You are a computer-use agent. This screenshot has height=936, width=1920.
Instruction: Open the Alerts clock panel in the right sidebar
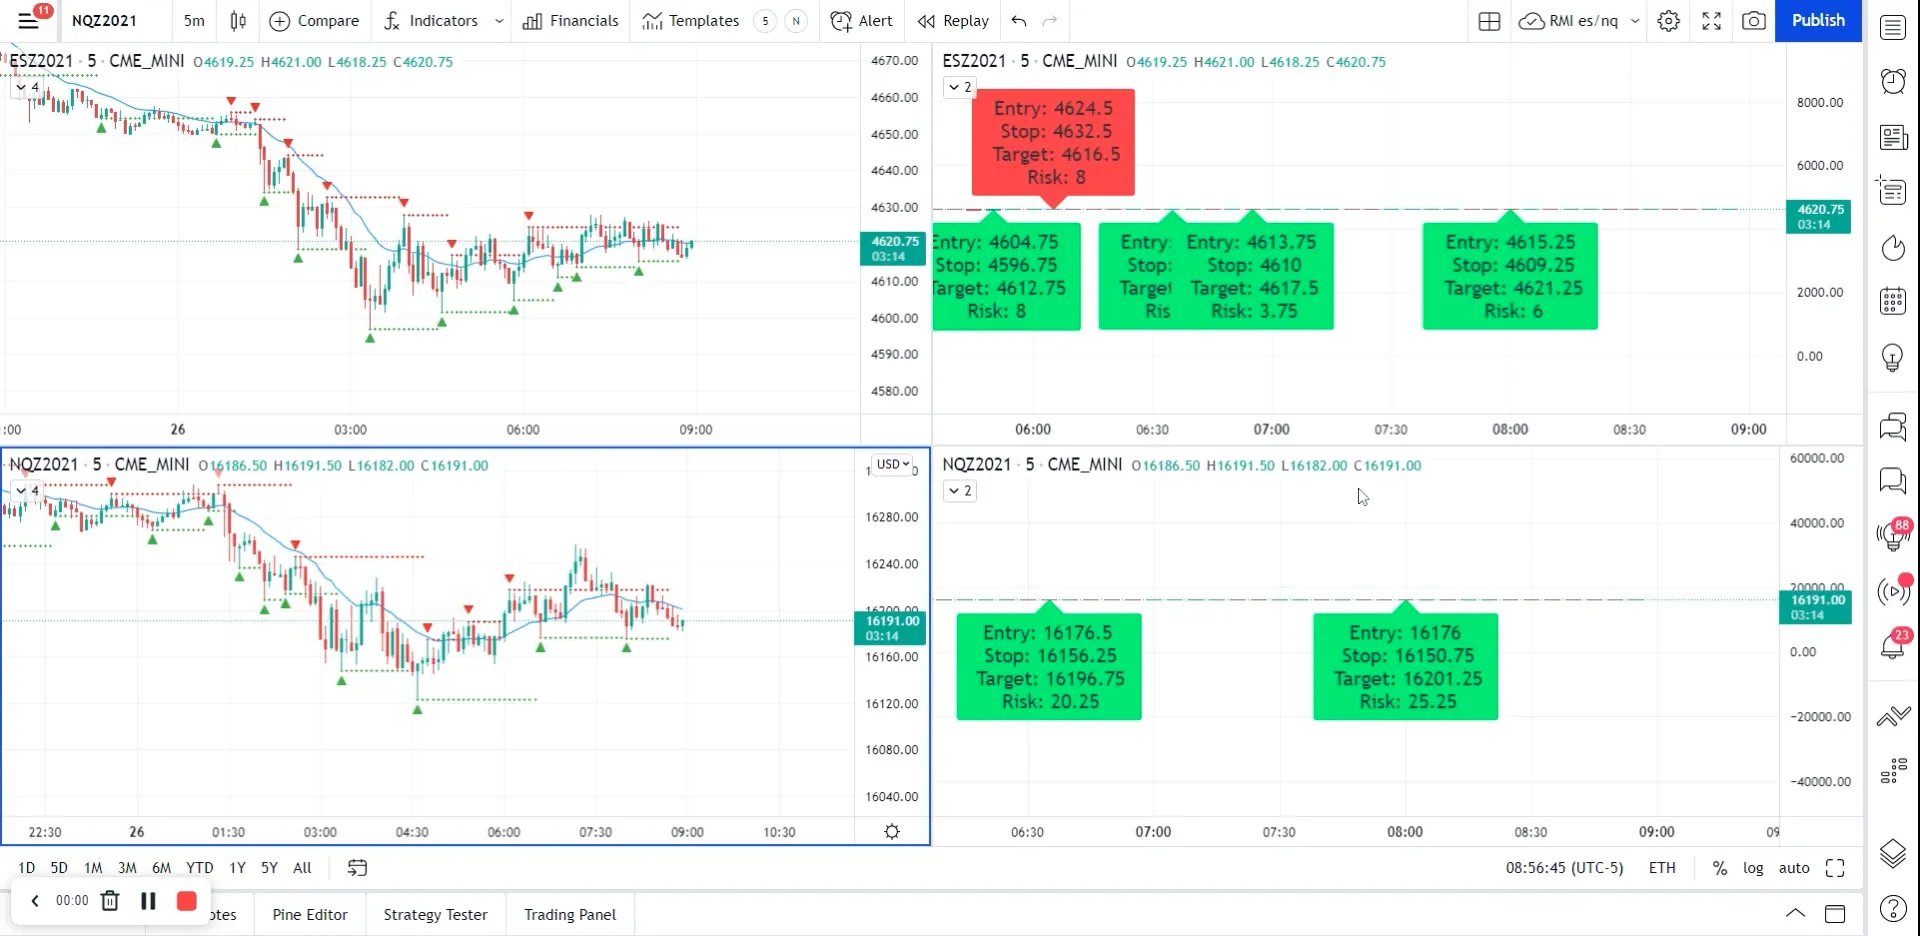tap(1893, 81)
